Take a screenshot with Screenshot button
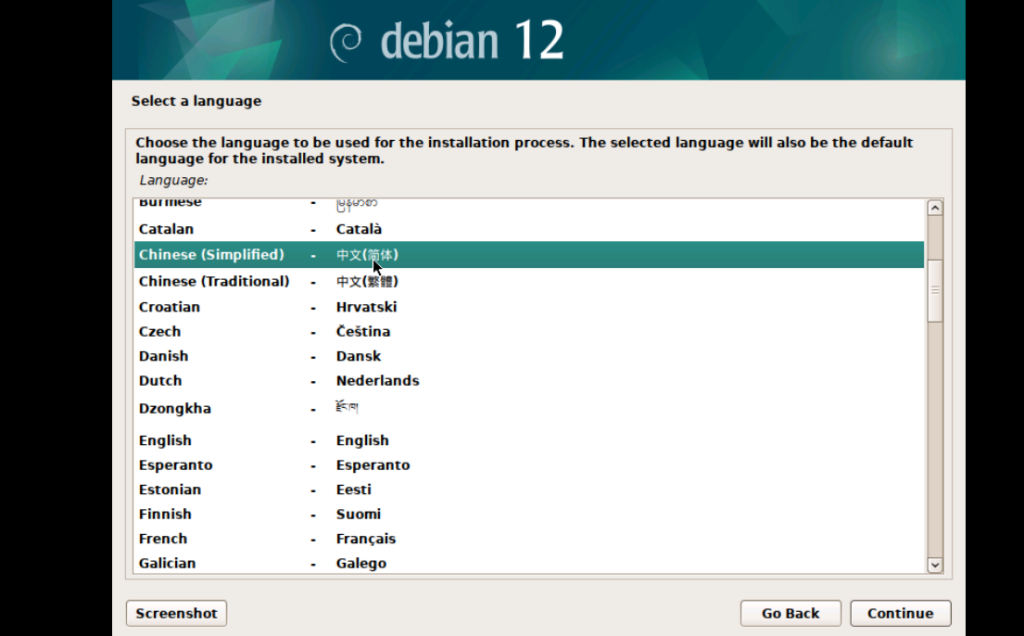 click(176, 613)
